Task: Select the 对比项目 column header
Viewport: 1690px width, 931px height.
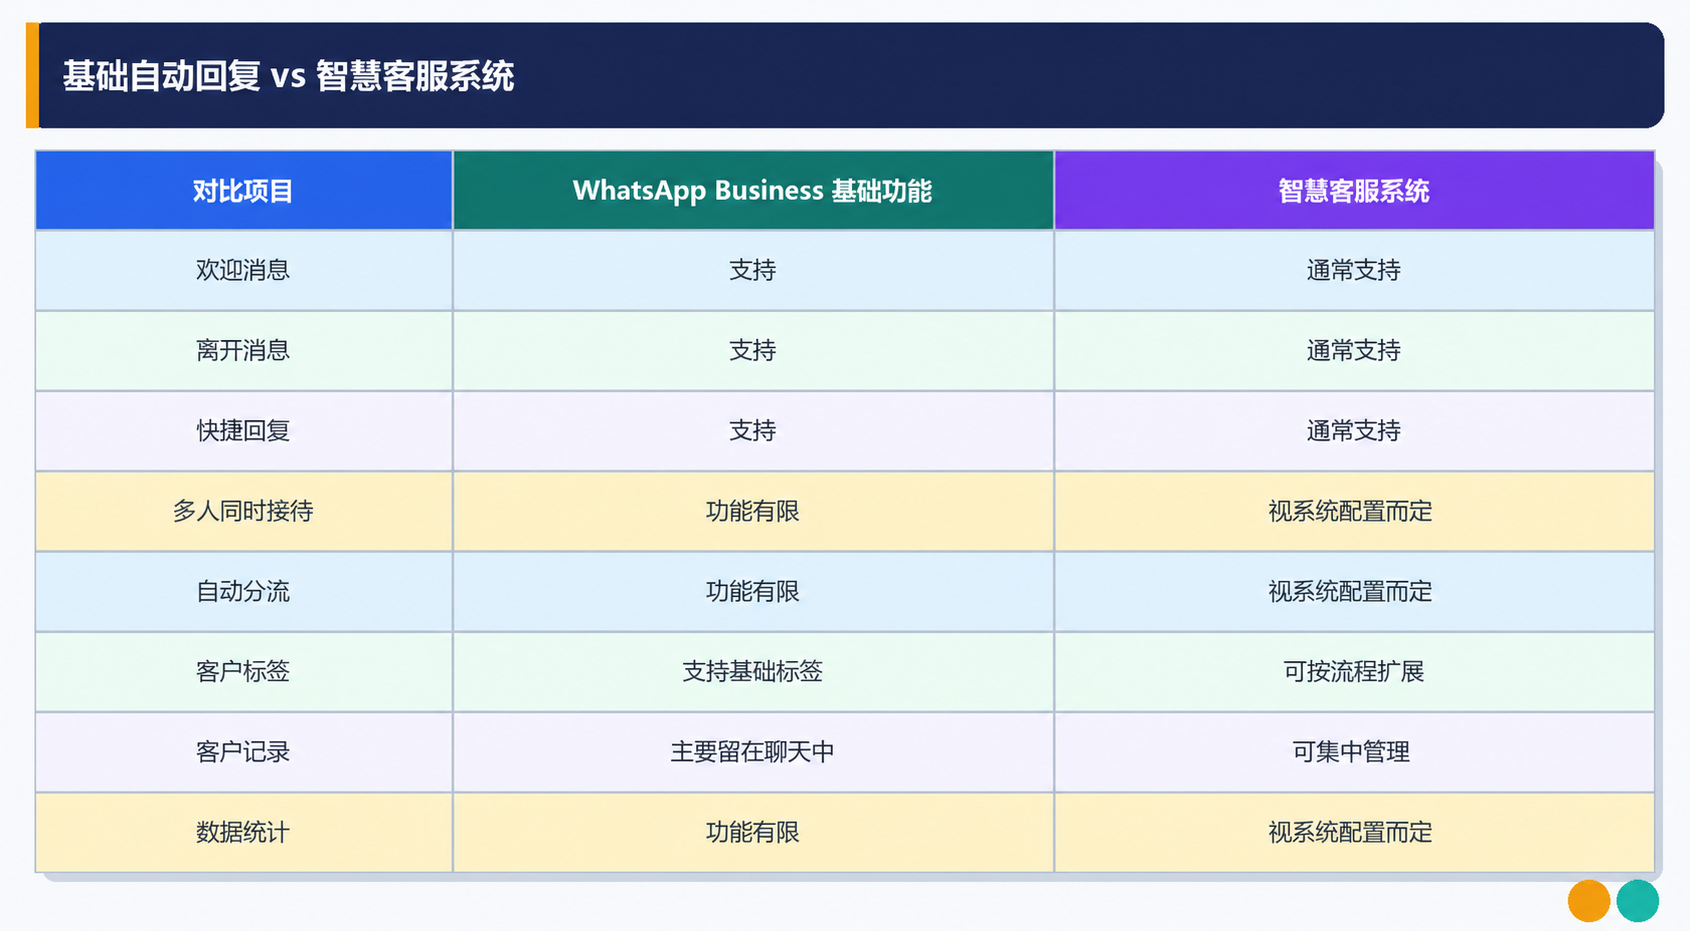Action: click(244, 190)
